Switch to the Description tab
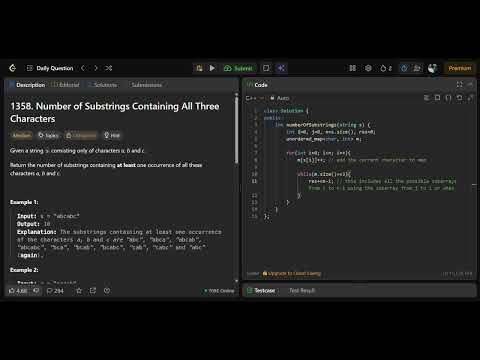 coord(27,85)
